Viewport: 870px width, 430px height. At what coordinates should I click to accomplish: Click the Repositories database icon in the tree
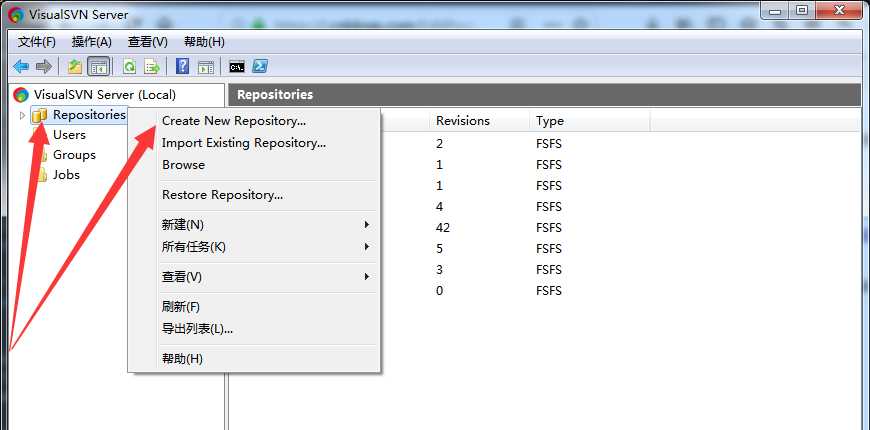pos(39,115)
